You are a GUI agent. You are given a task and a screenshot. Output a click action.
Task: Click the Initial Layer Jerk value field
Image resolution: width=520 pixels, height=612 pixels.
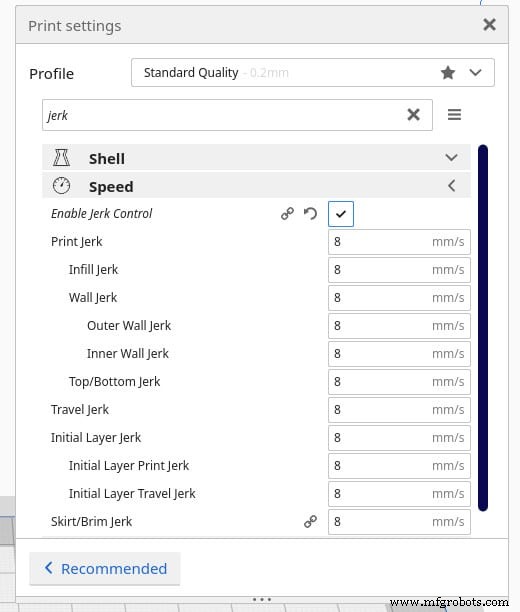pos(399,438)
